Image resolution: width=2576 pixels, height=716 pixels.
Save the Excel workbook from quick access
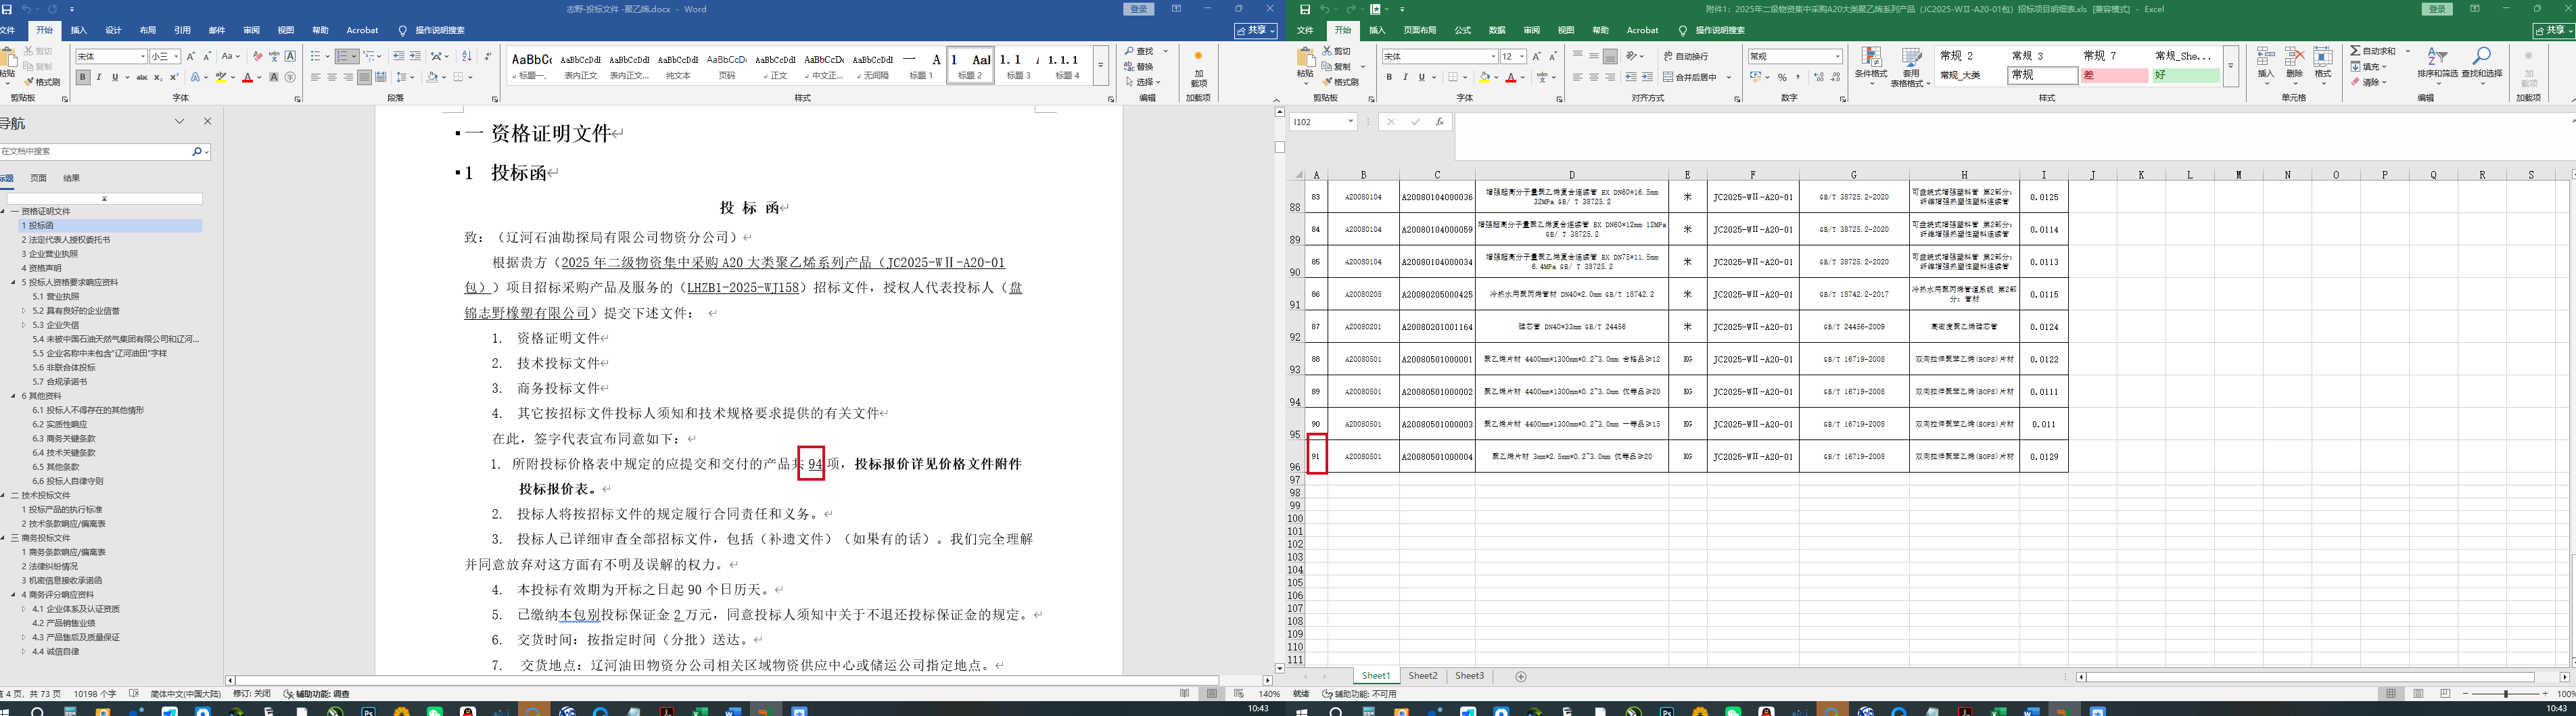1306,9
